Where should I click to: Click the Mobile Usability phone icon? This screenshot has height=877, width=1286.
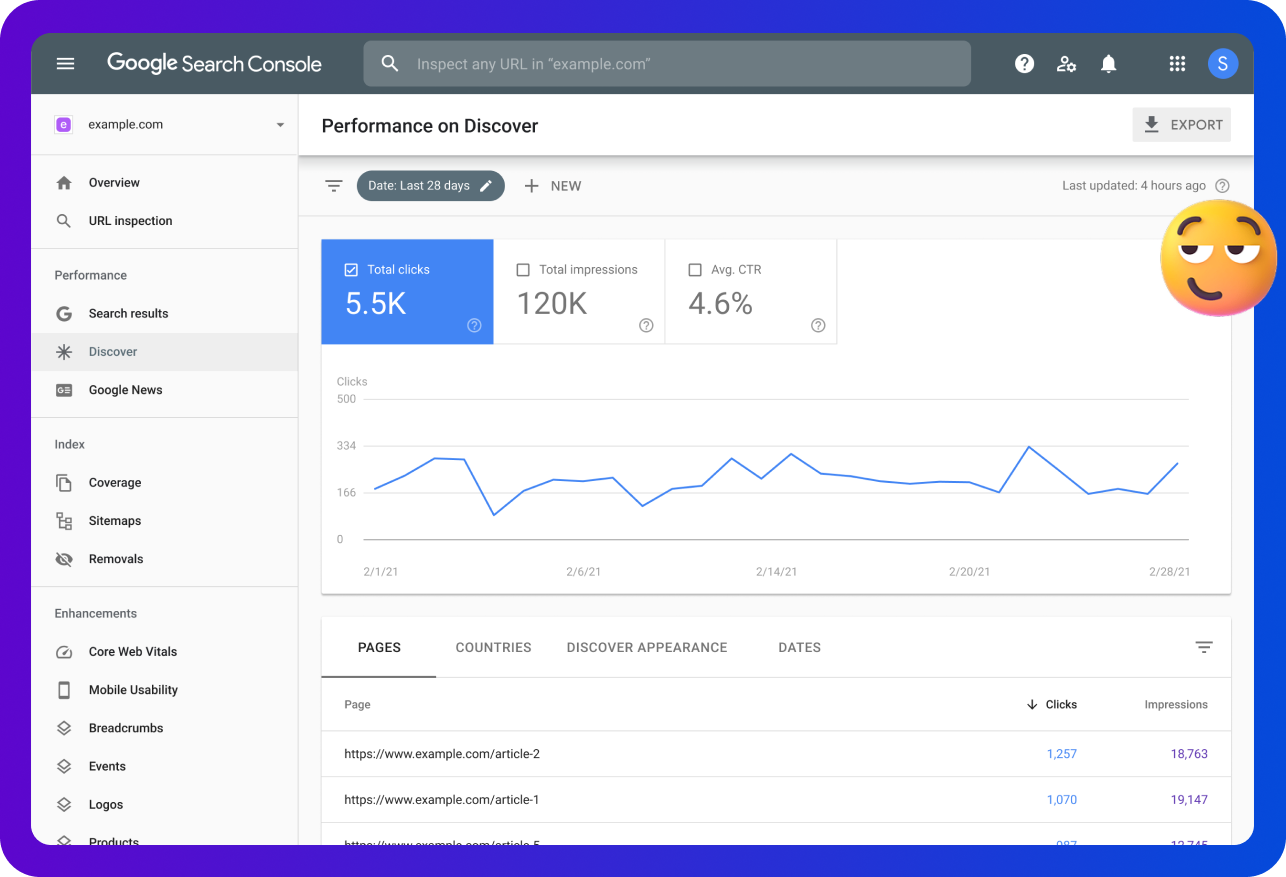pos(64,690)
